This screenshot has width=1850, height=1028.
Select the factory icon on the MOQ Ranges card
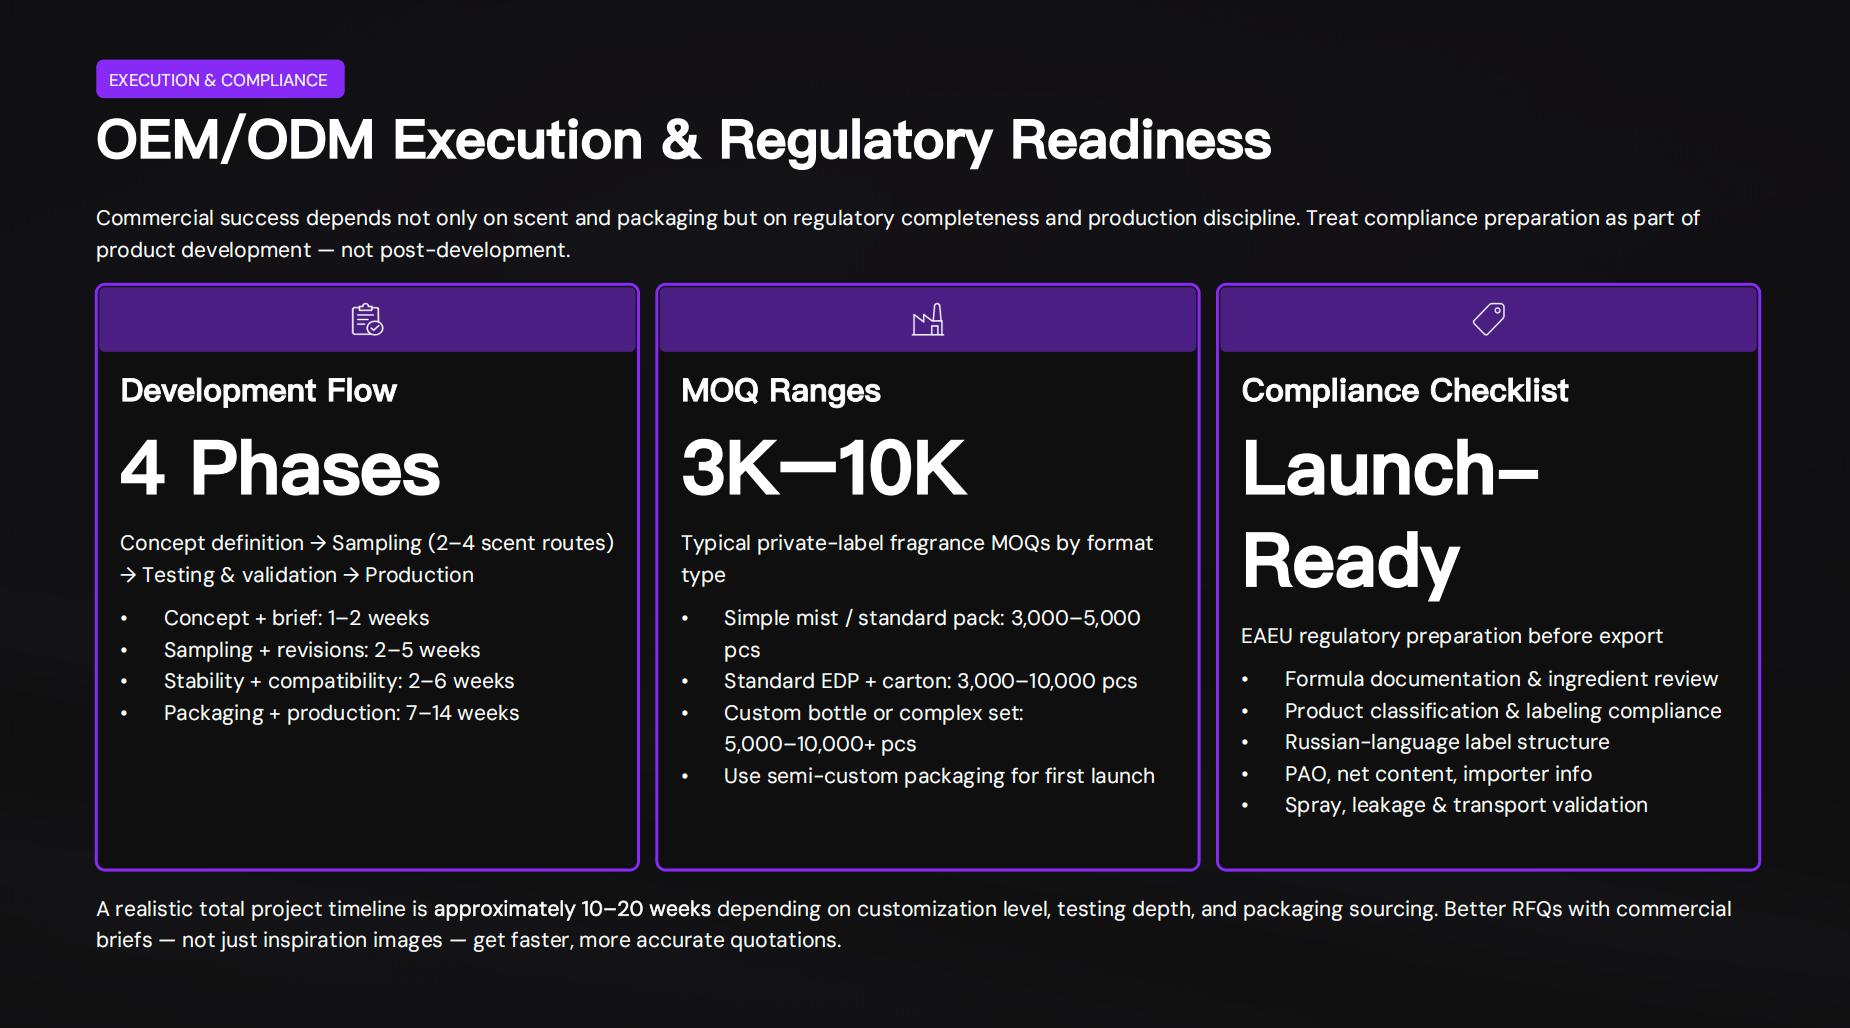(928, 318)
